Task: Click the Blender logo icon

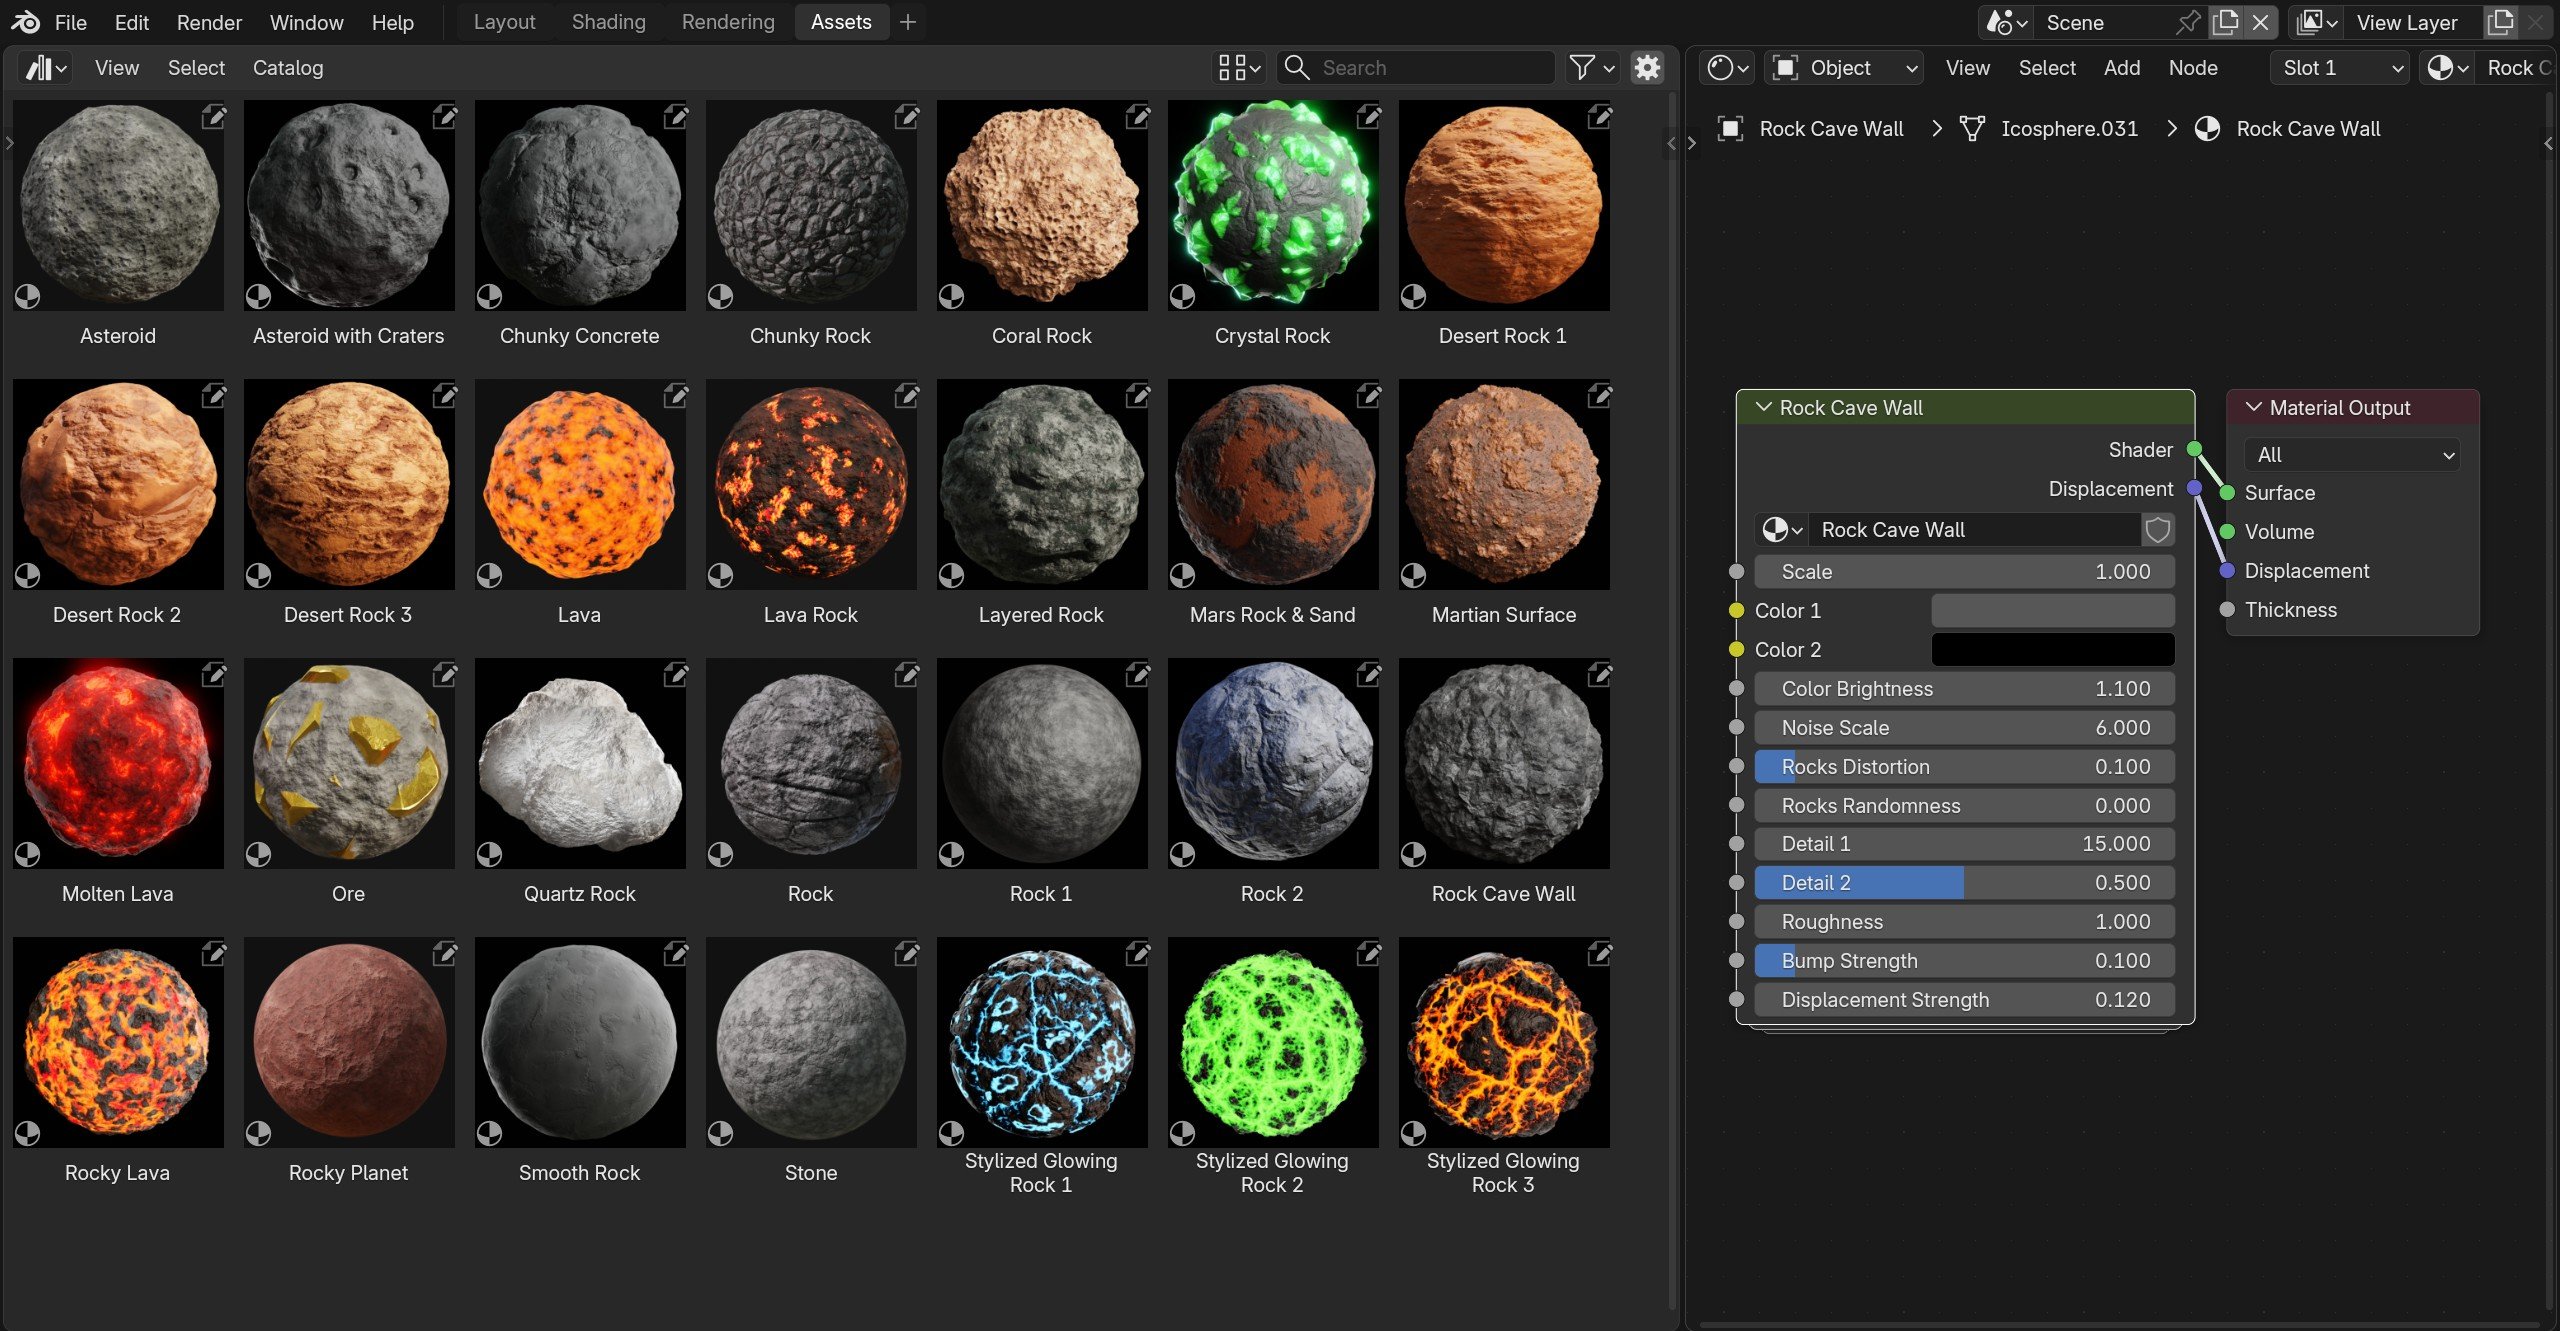Action: 25,22
